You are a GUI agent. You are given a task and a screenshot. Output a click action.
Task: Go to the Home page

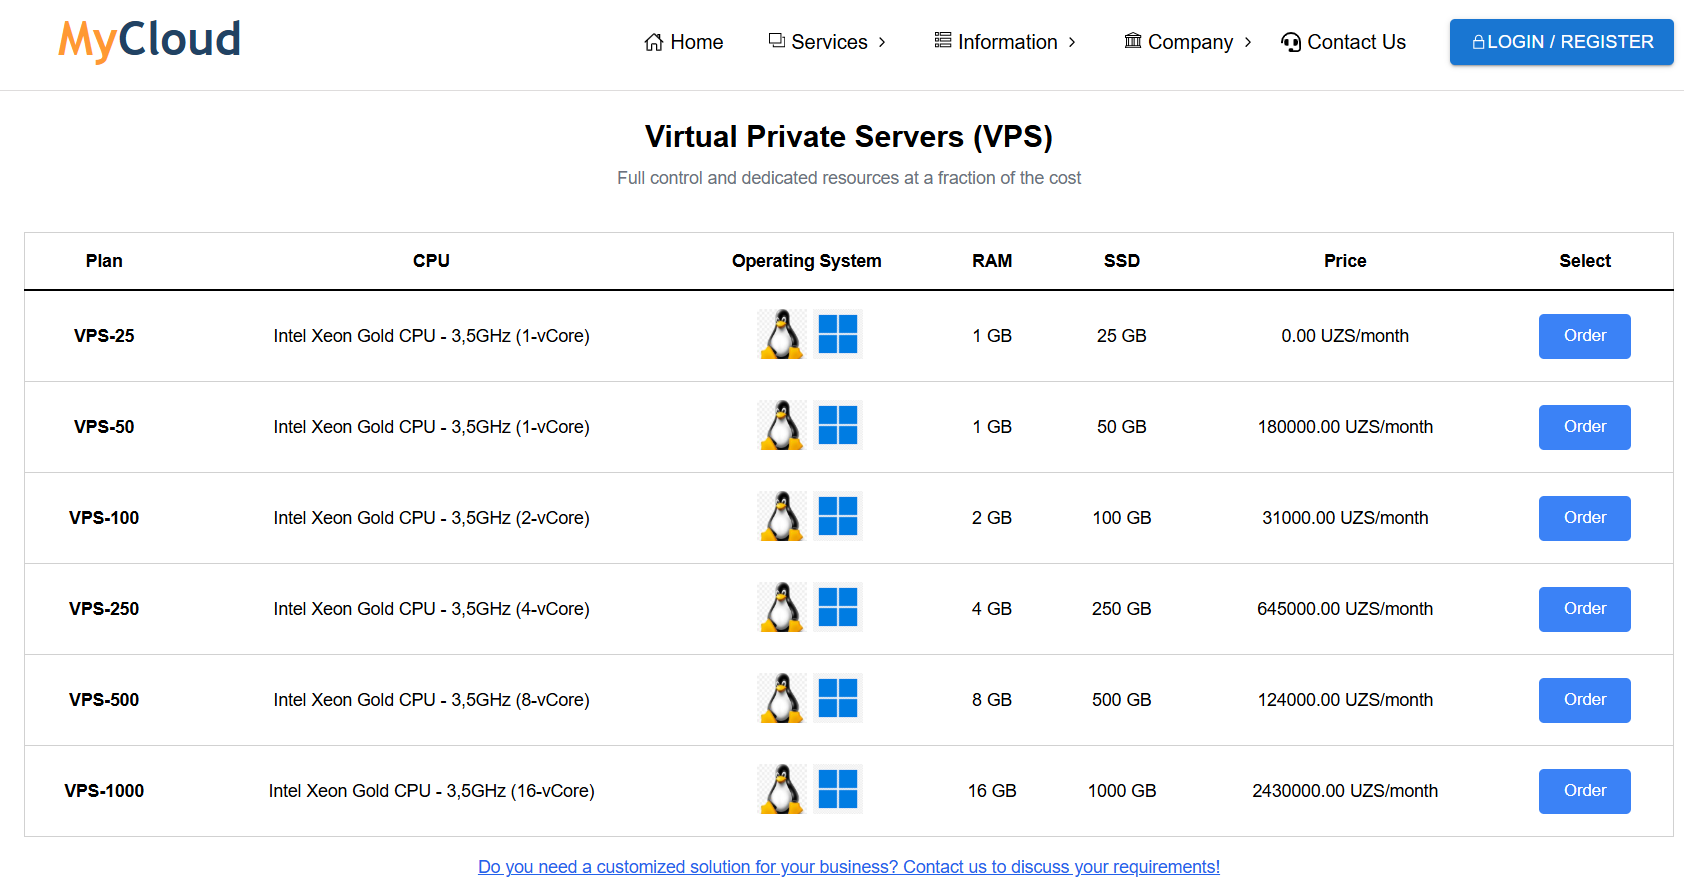click(x=684, y=42)
